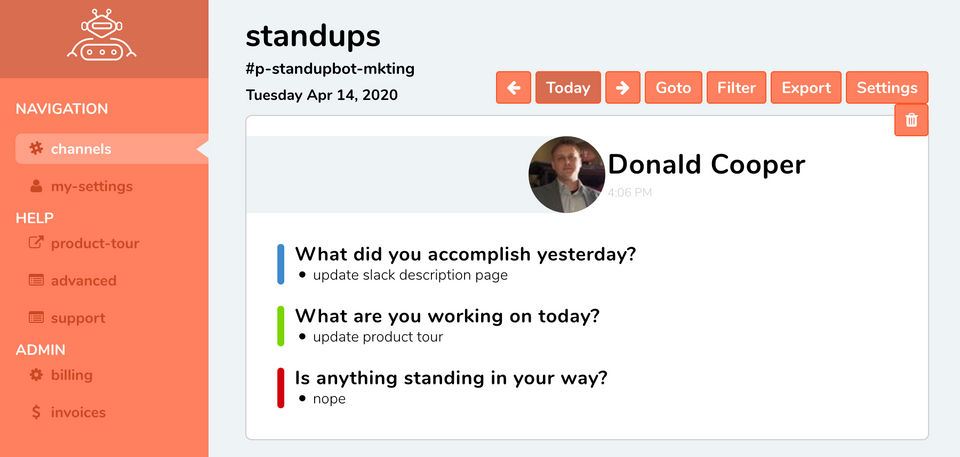Delete standup with the trash icon
Viewport: 960px width, 457px height.
[x=911, y=120]
